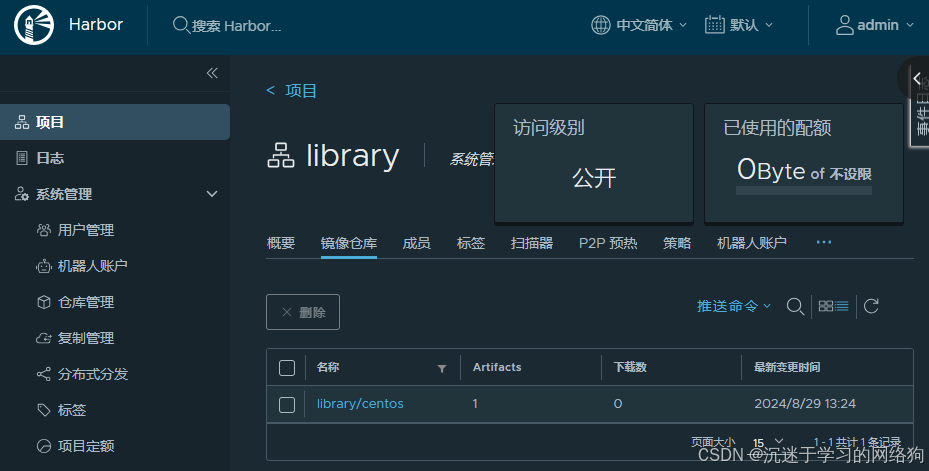This screenshot has width=929, height=471.
Task: Sort by 最新变更时间 column header
Action: [787, 367]
